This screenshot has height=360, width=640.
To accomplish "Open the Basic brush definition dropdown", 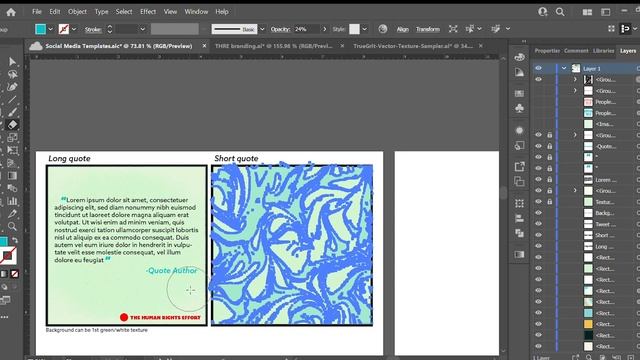I will (x=262, y=29).
